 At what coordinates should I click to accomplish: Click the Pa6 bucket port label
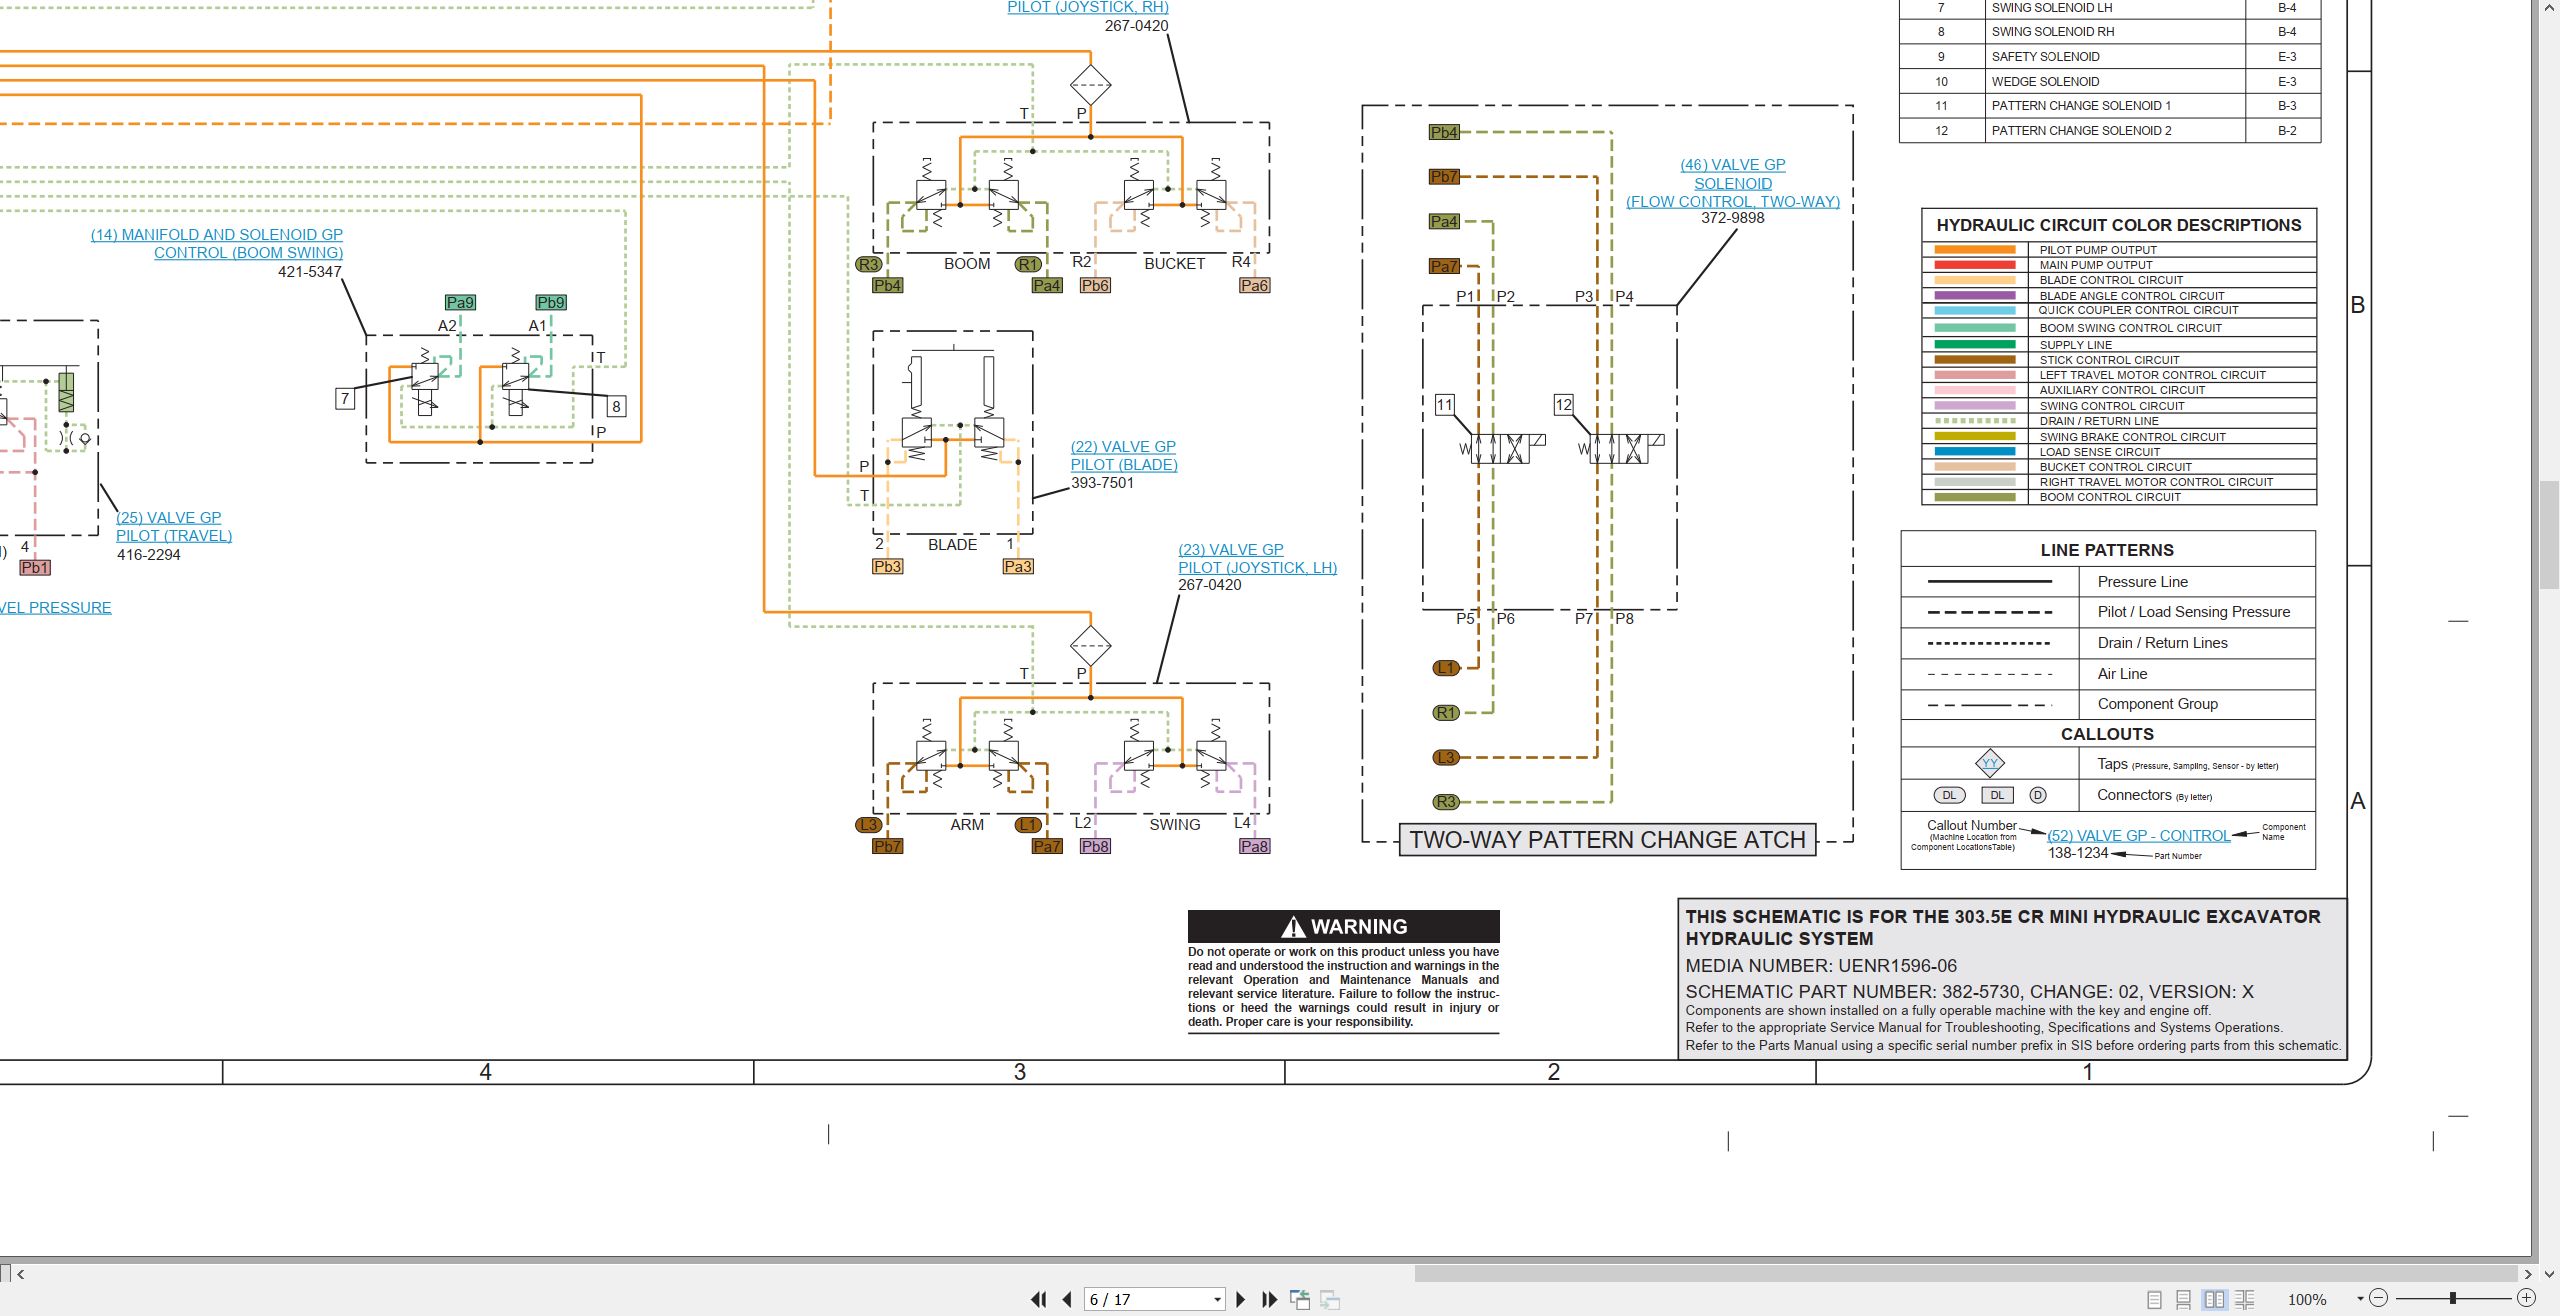tap(1254, 285)
